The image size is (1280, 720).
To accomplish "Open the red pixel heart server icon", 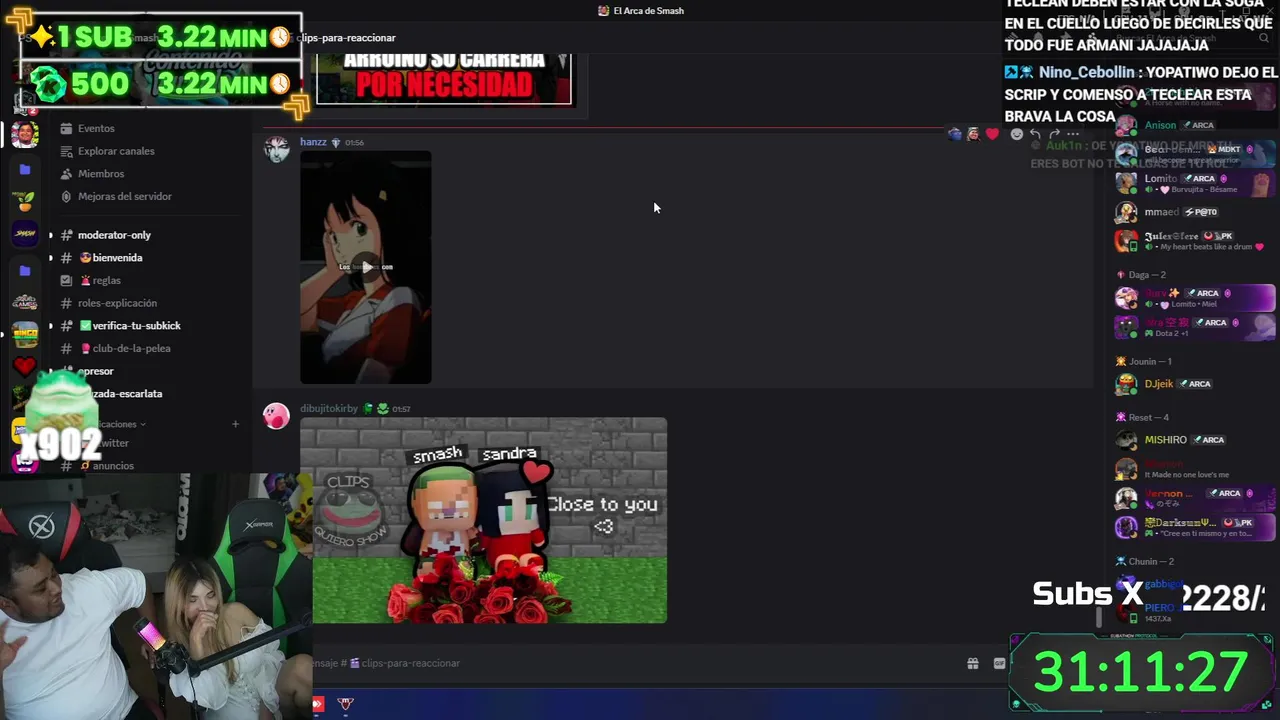I will click(x=25, y=366).
